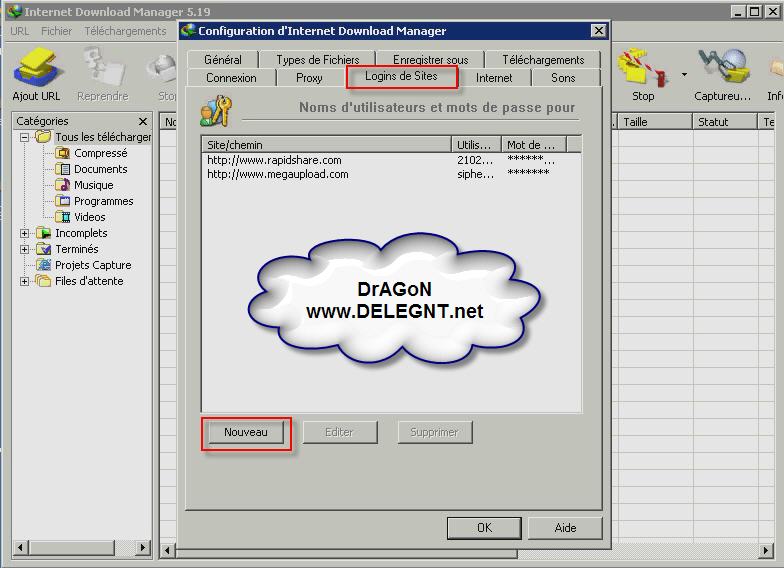Click right arrow of Catégories panel scrollbar
The image size is (784, 568).
click(143, 547)
